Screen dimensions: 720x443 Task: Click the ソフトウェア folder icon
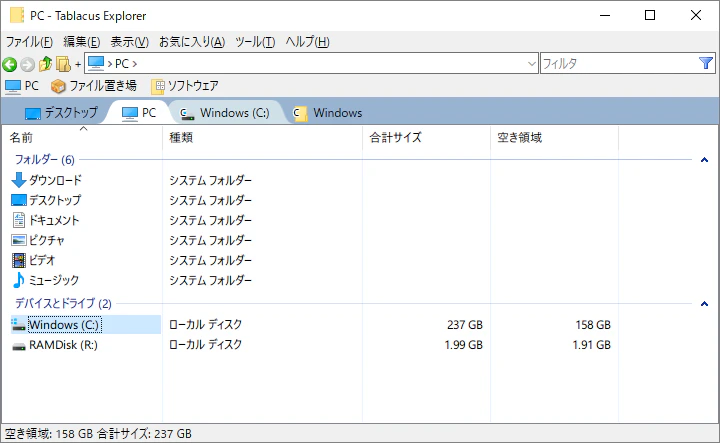point(158,86)
